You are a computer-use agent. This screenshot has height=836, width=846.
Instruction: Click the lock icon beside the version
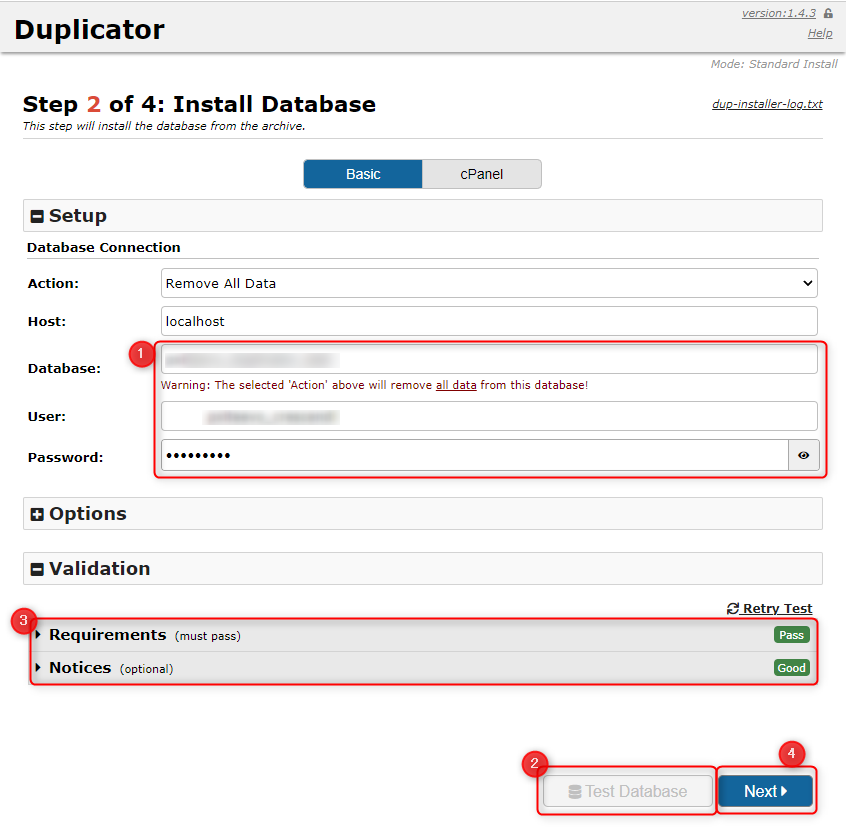[828, 13]
